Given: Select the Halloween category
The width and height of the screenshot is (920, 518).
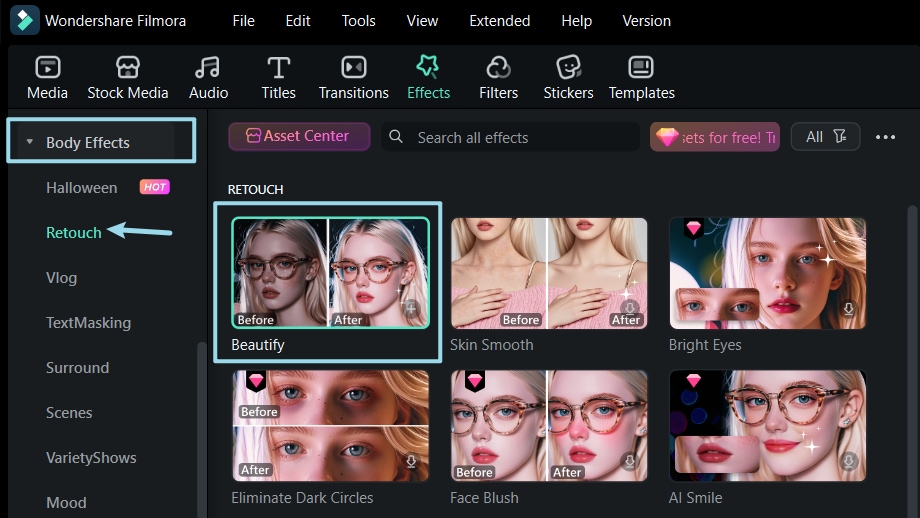Looking at the screenshot, I should 82,188.
